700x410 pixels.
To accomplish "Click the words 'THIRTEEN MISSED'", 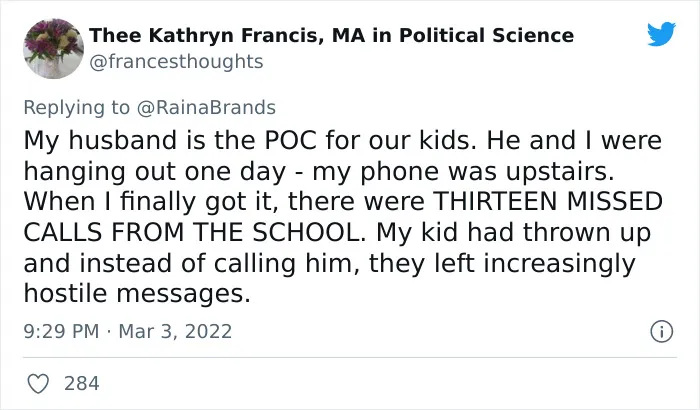I will (548, 201).
